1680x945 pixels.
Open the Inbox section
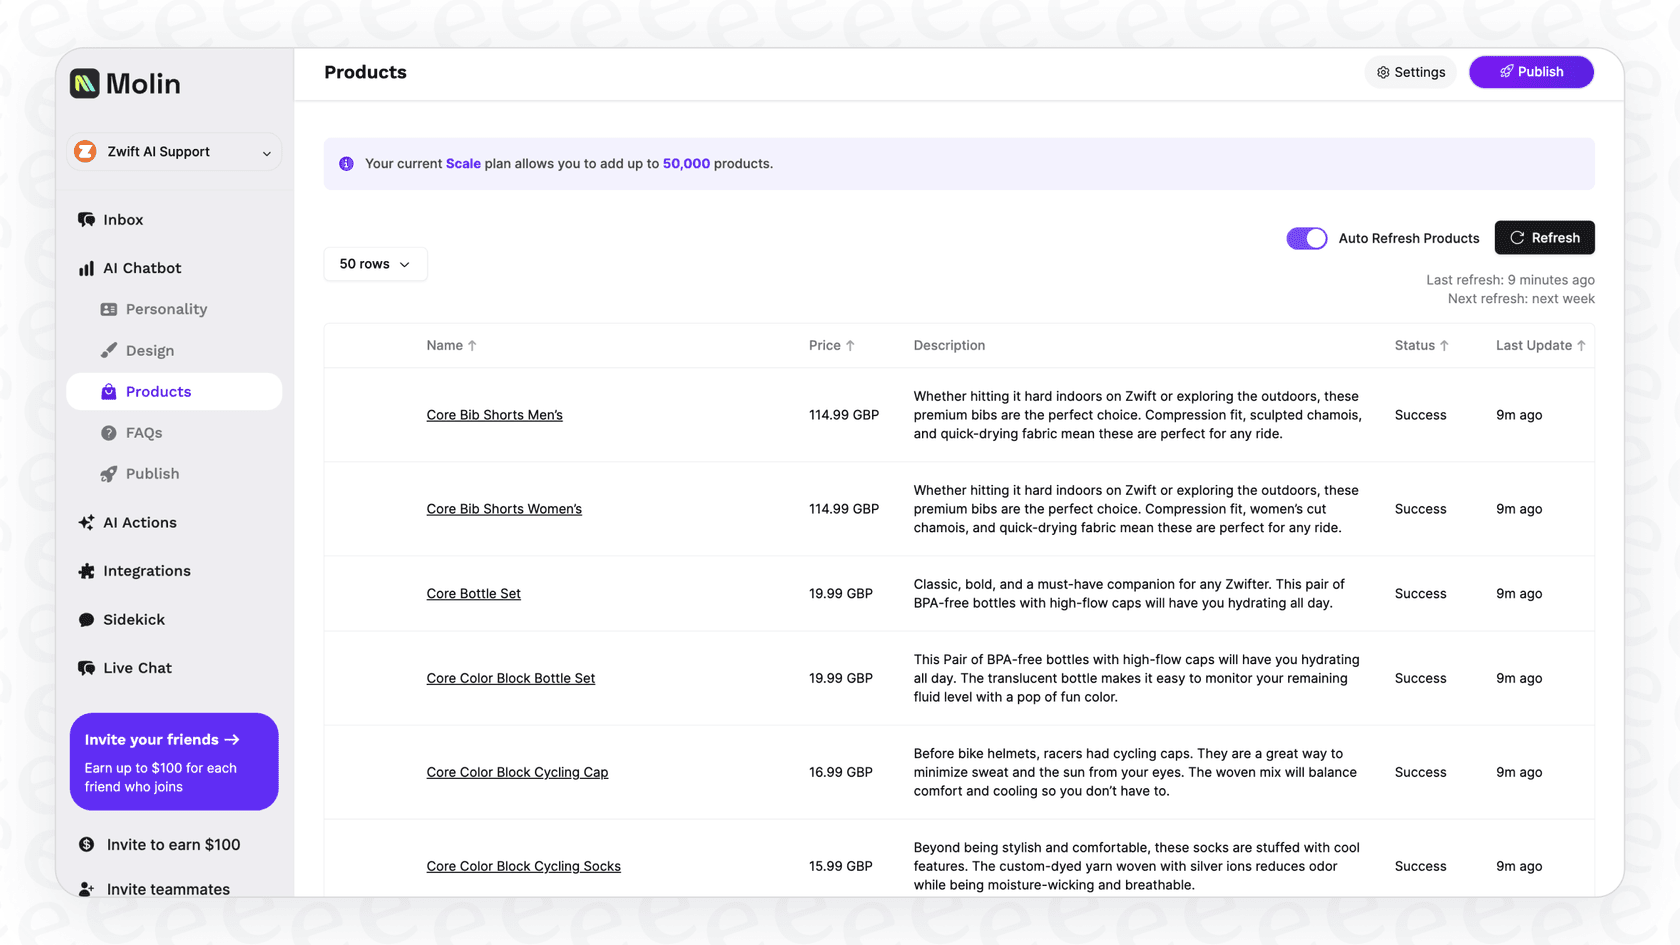pos(122,219)
